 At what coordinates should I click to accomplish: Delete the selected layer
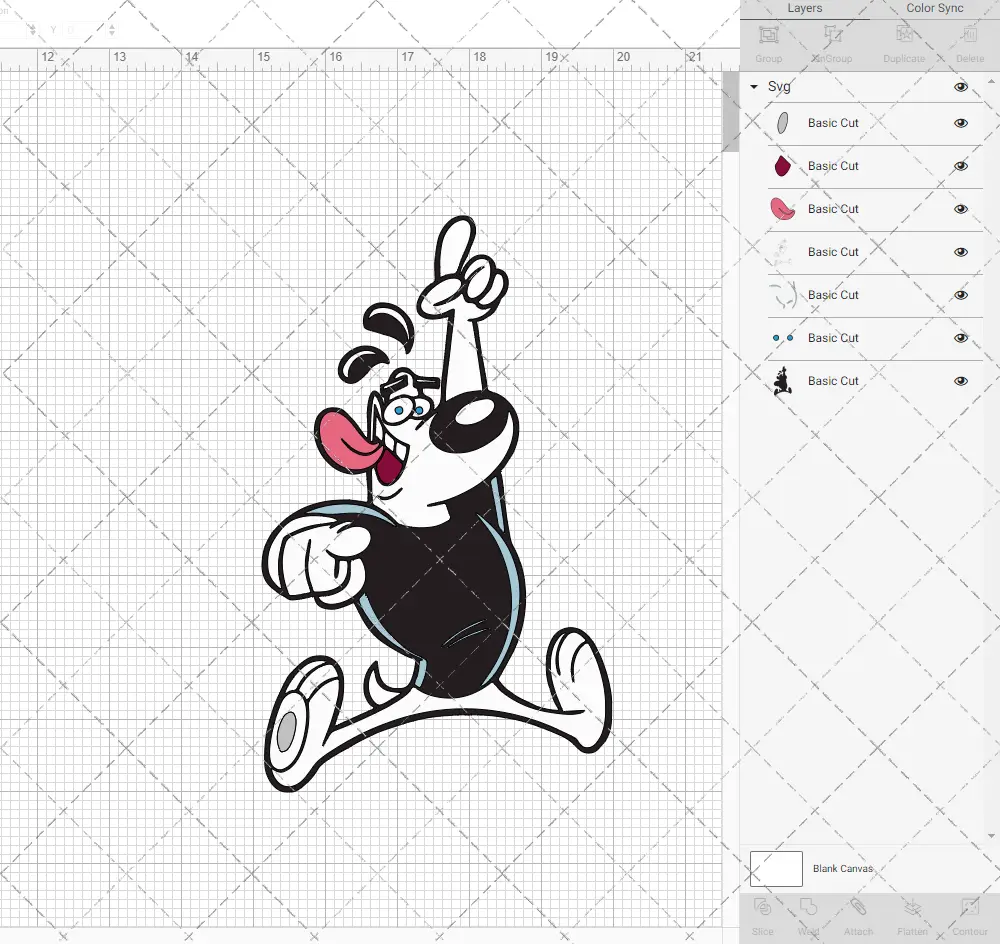969,44
